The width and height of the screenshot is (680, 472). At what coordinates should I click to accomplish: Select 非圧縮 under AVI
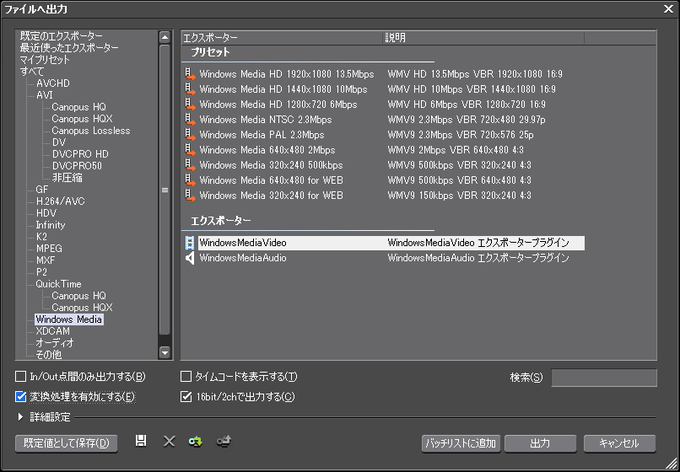[x=67, y=178]
